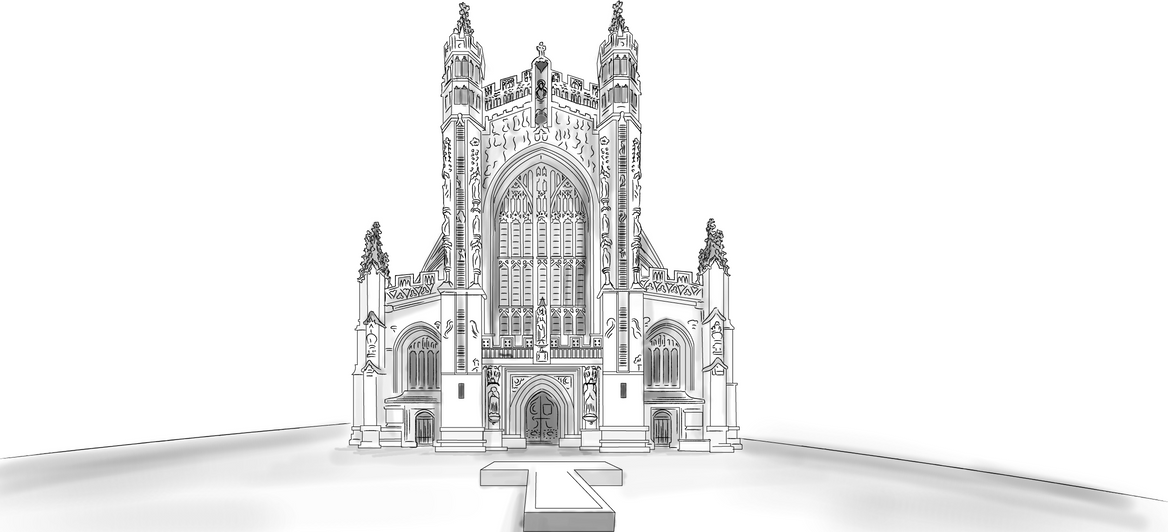Click the statue niche near the gable top
This screenshot has height=532, width=1168.
point(541,92)
